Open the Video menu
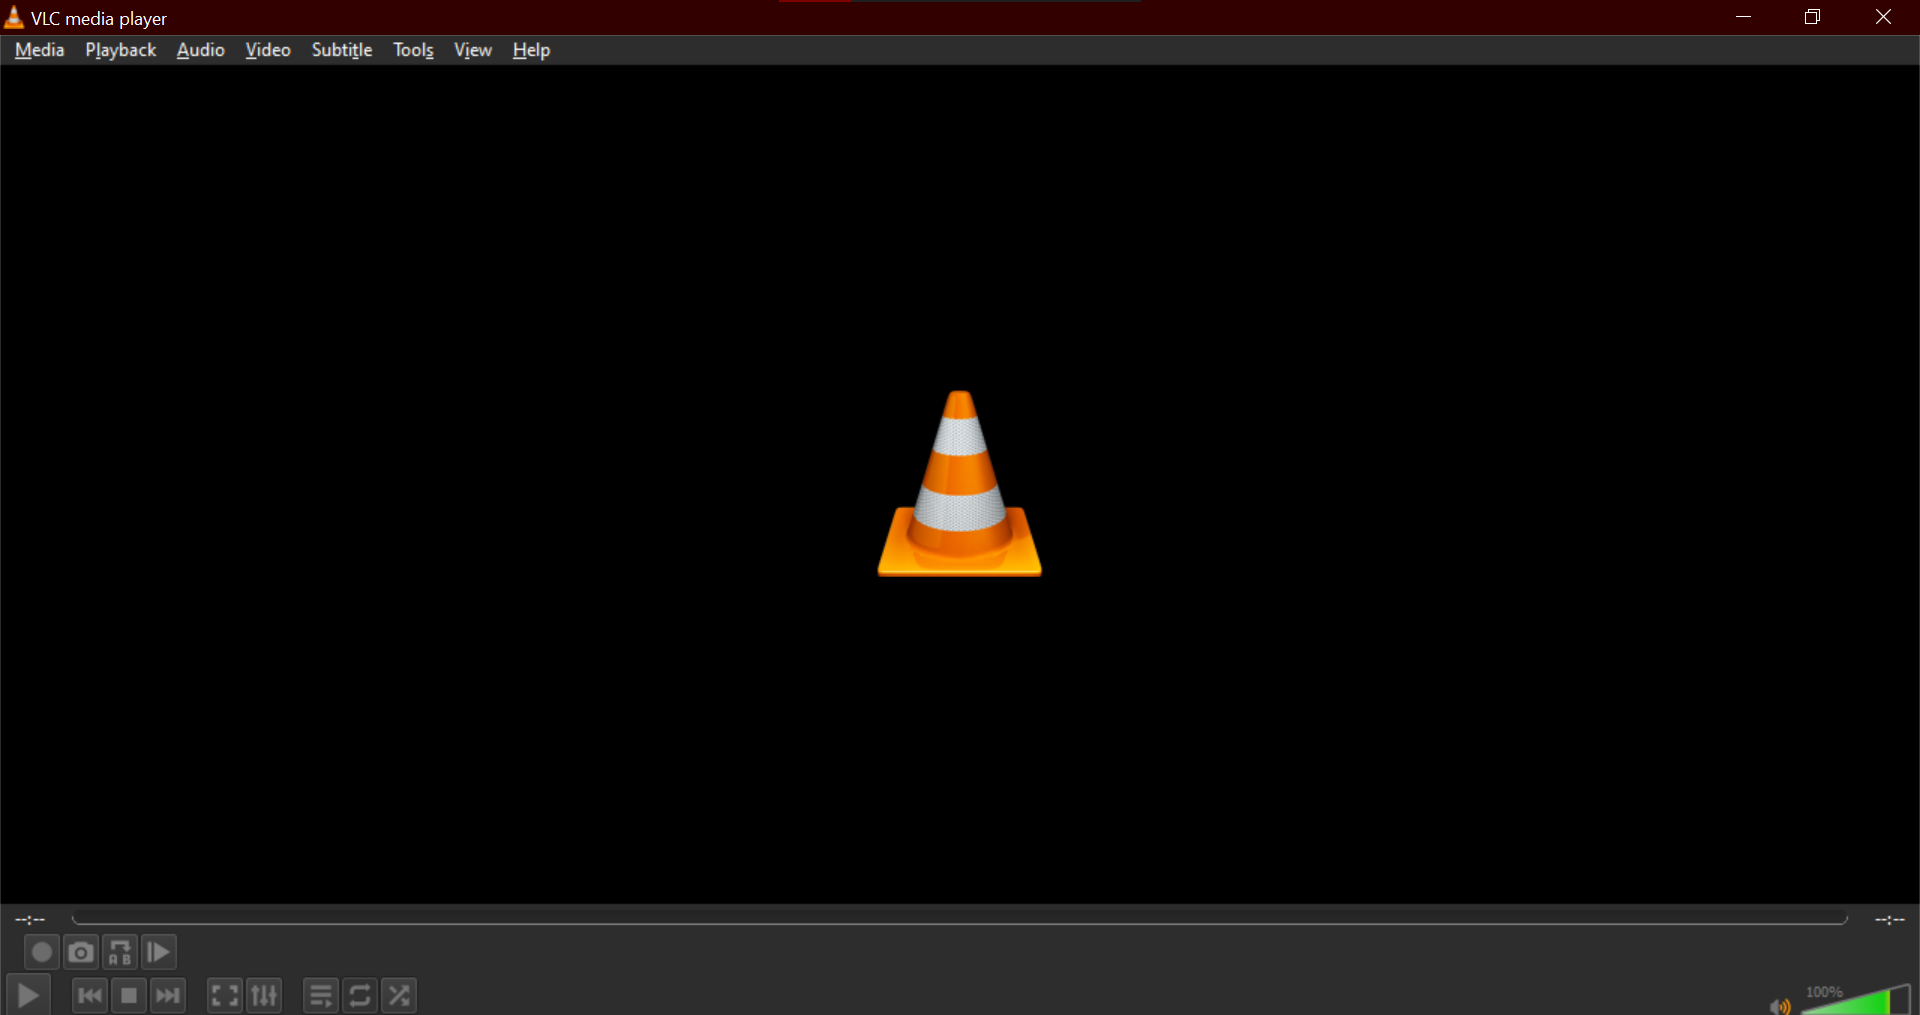Image resolution: width=1920 pixels, height=1015 pixels. (x=268, y=50)
